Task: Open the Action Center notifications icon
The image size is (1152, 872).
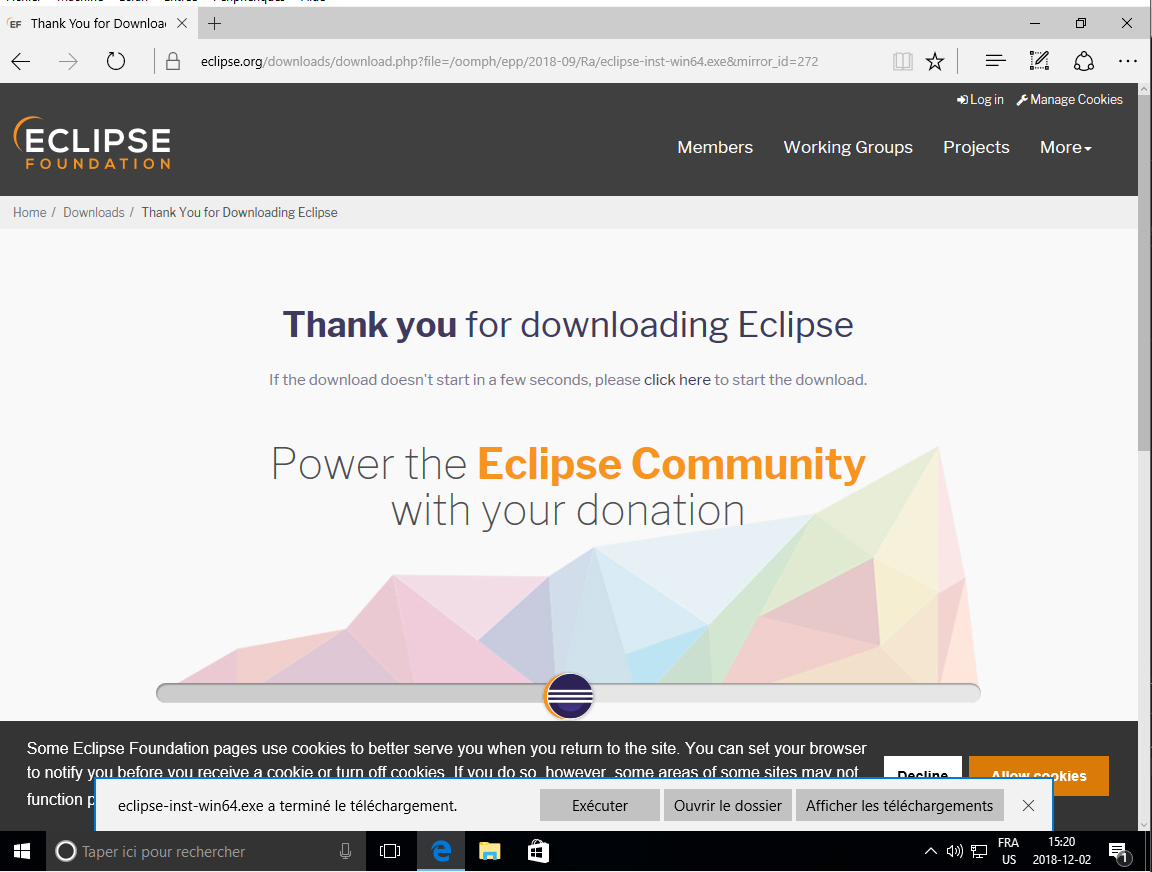Action: 1118,851
